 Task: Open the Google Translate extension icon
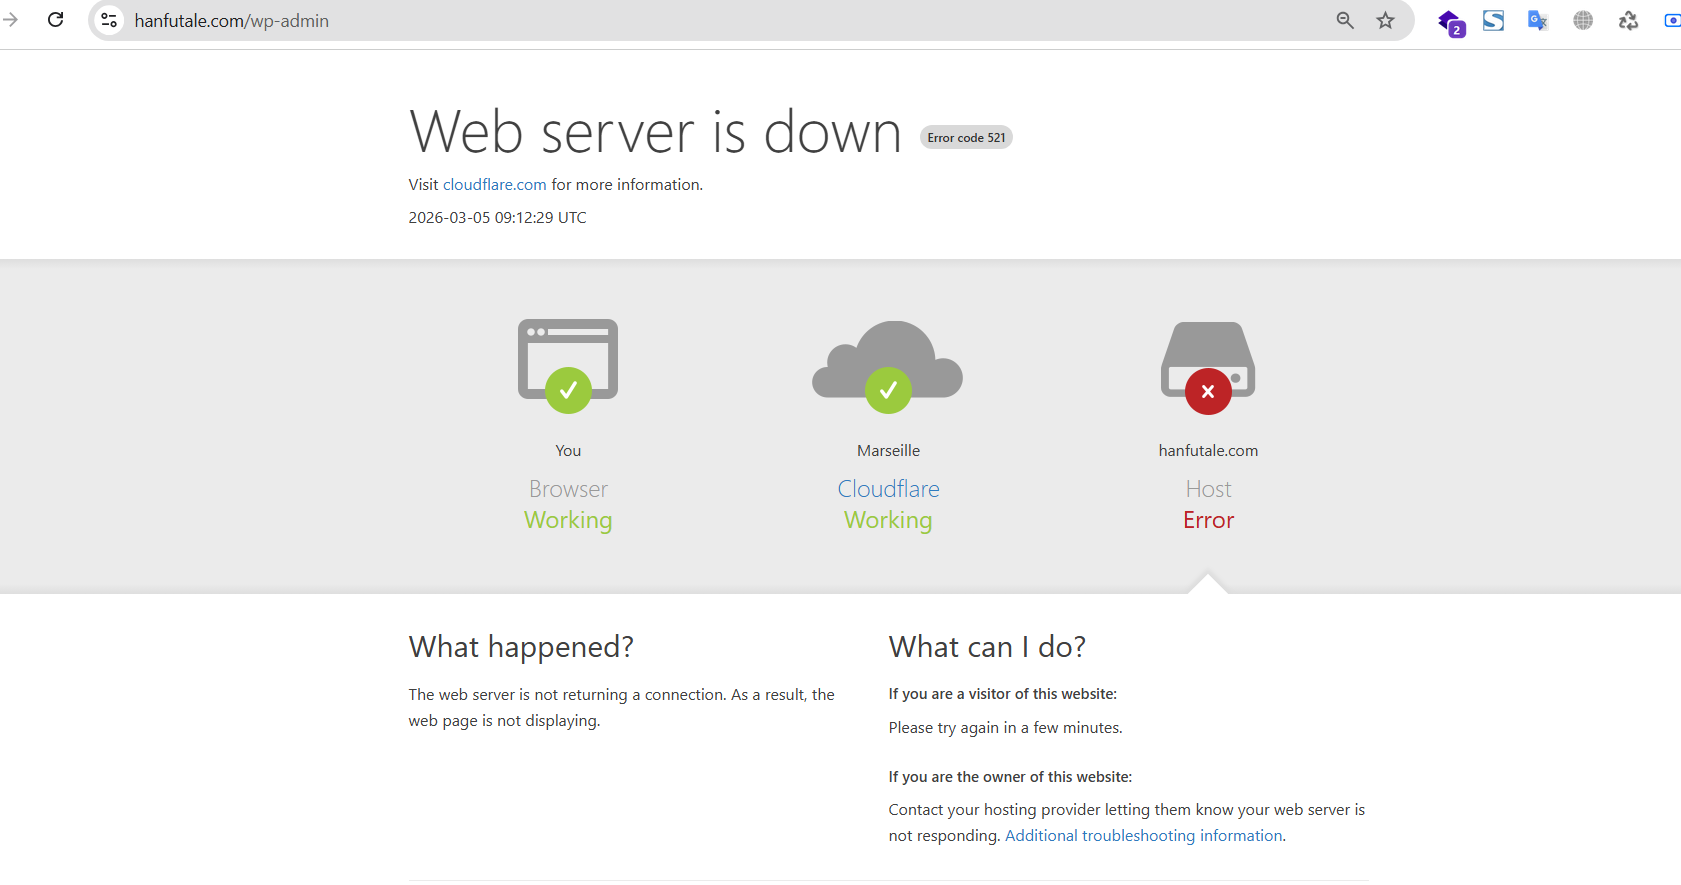[x=1538, y=20]
